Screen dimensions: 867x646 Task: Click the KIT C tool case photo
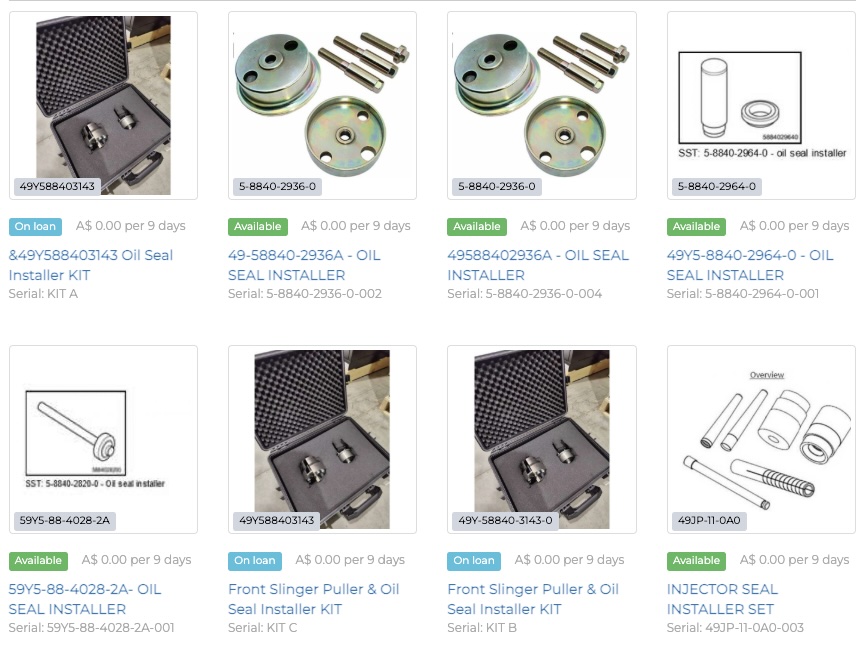[322, 439]
